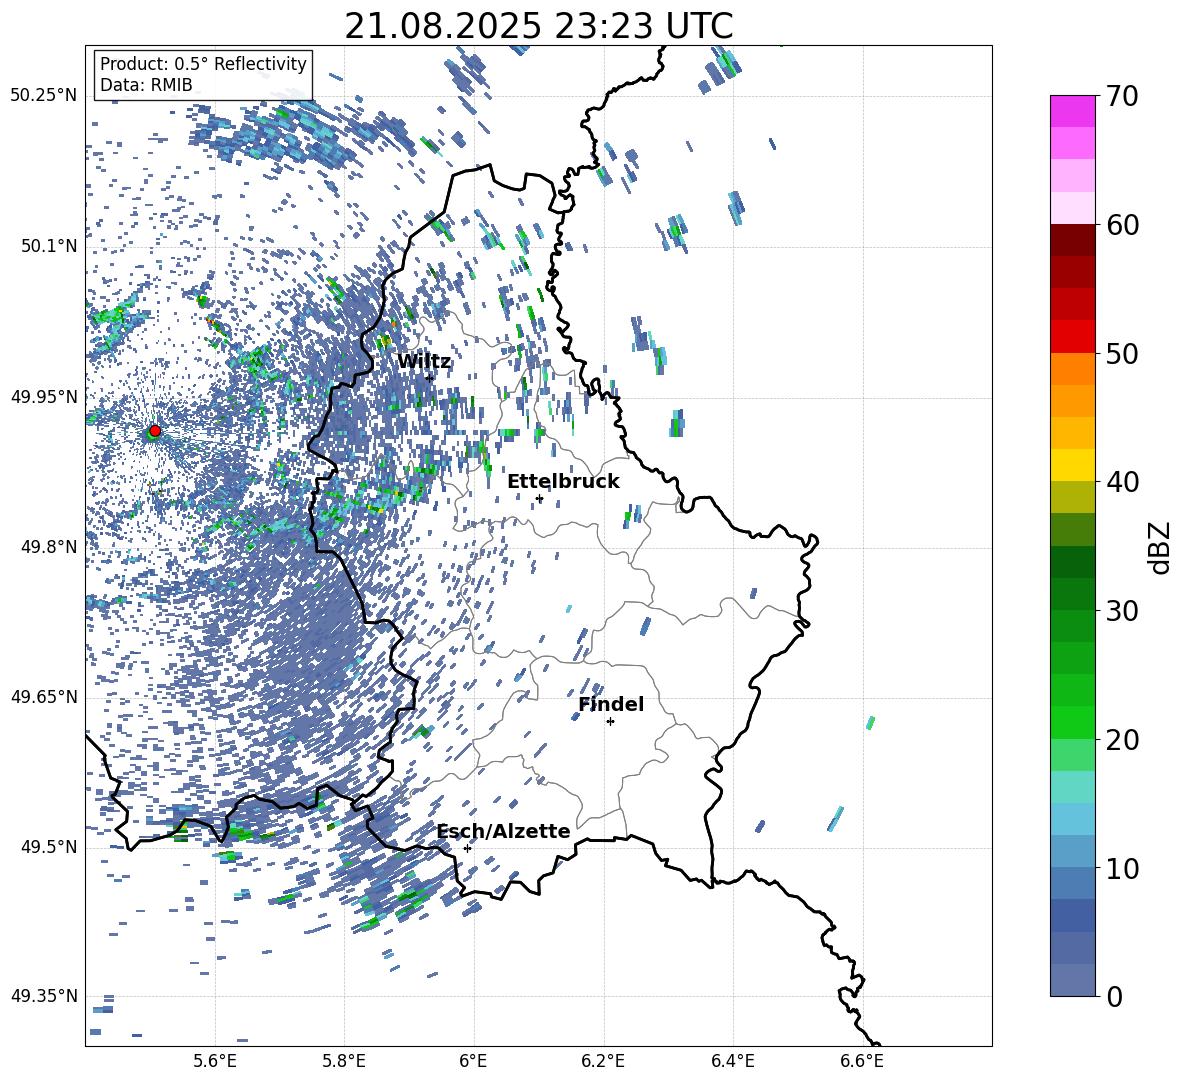Click the 10 tick on colorbar
Image resolution: width=1184 pixels, height=1081 pixels.
1121,868
